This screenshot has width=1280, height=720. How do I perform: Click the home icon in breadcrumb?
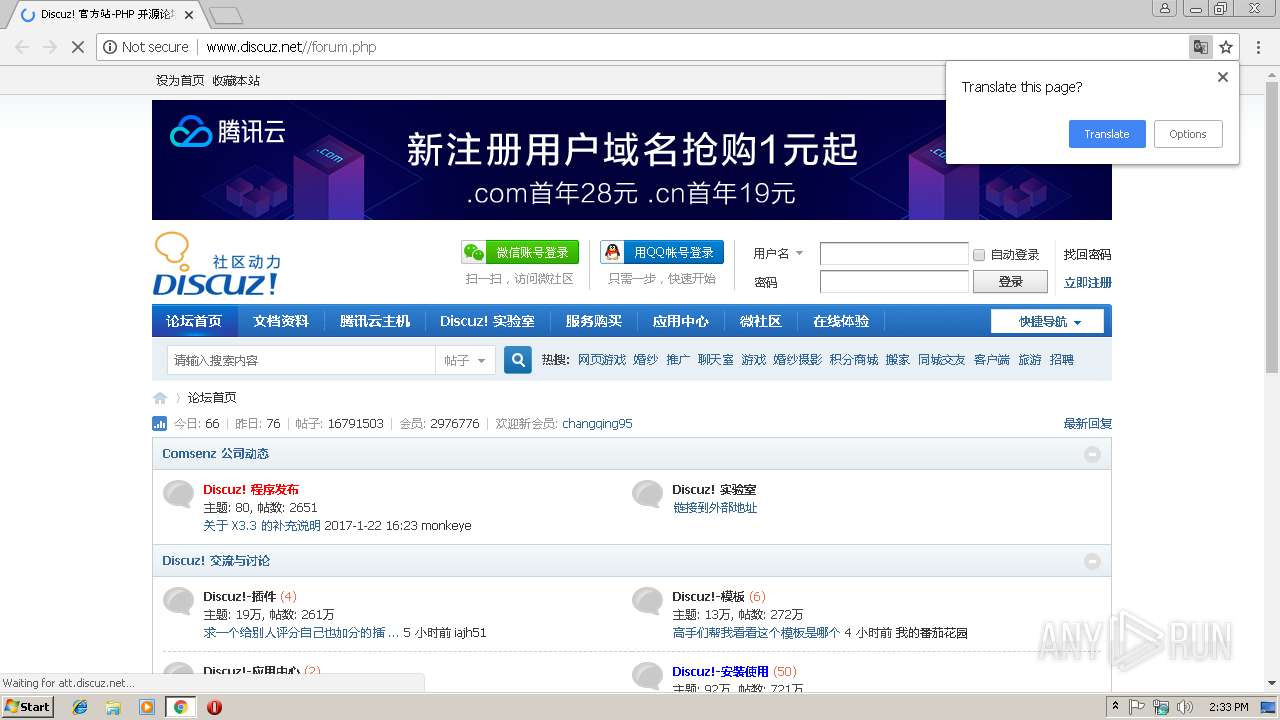(160, 397)
